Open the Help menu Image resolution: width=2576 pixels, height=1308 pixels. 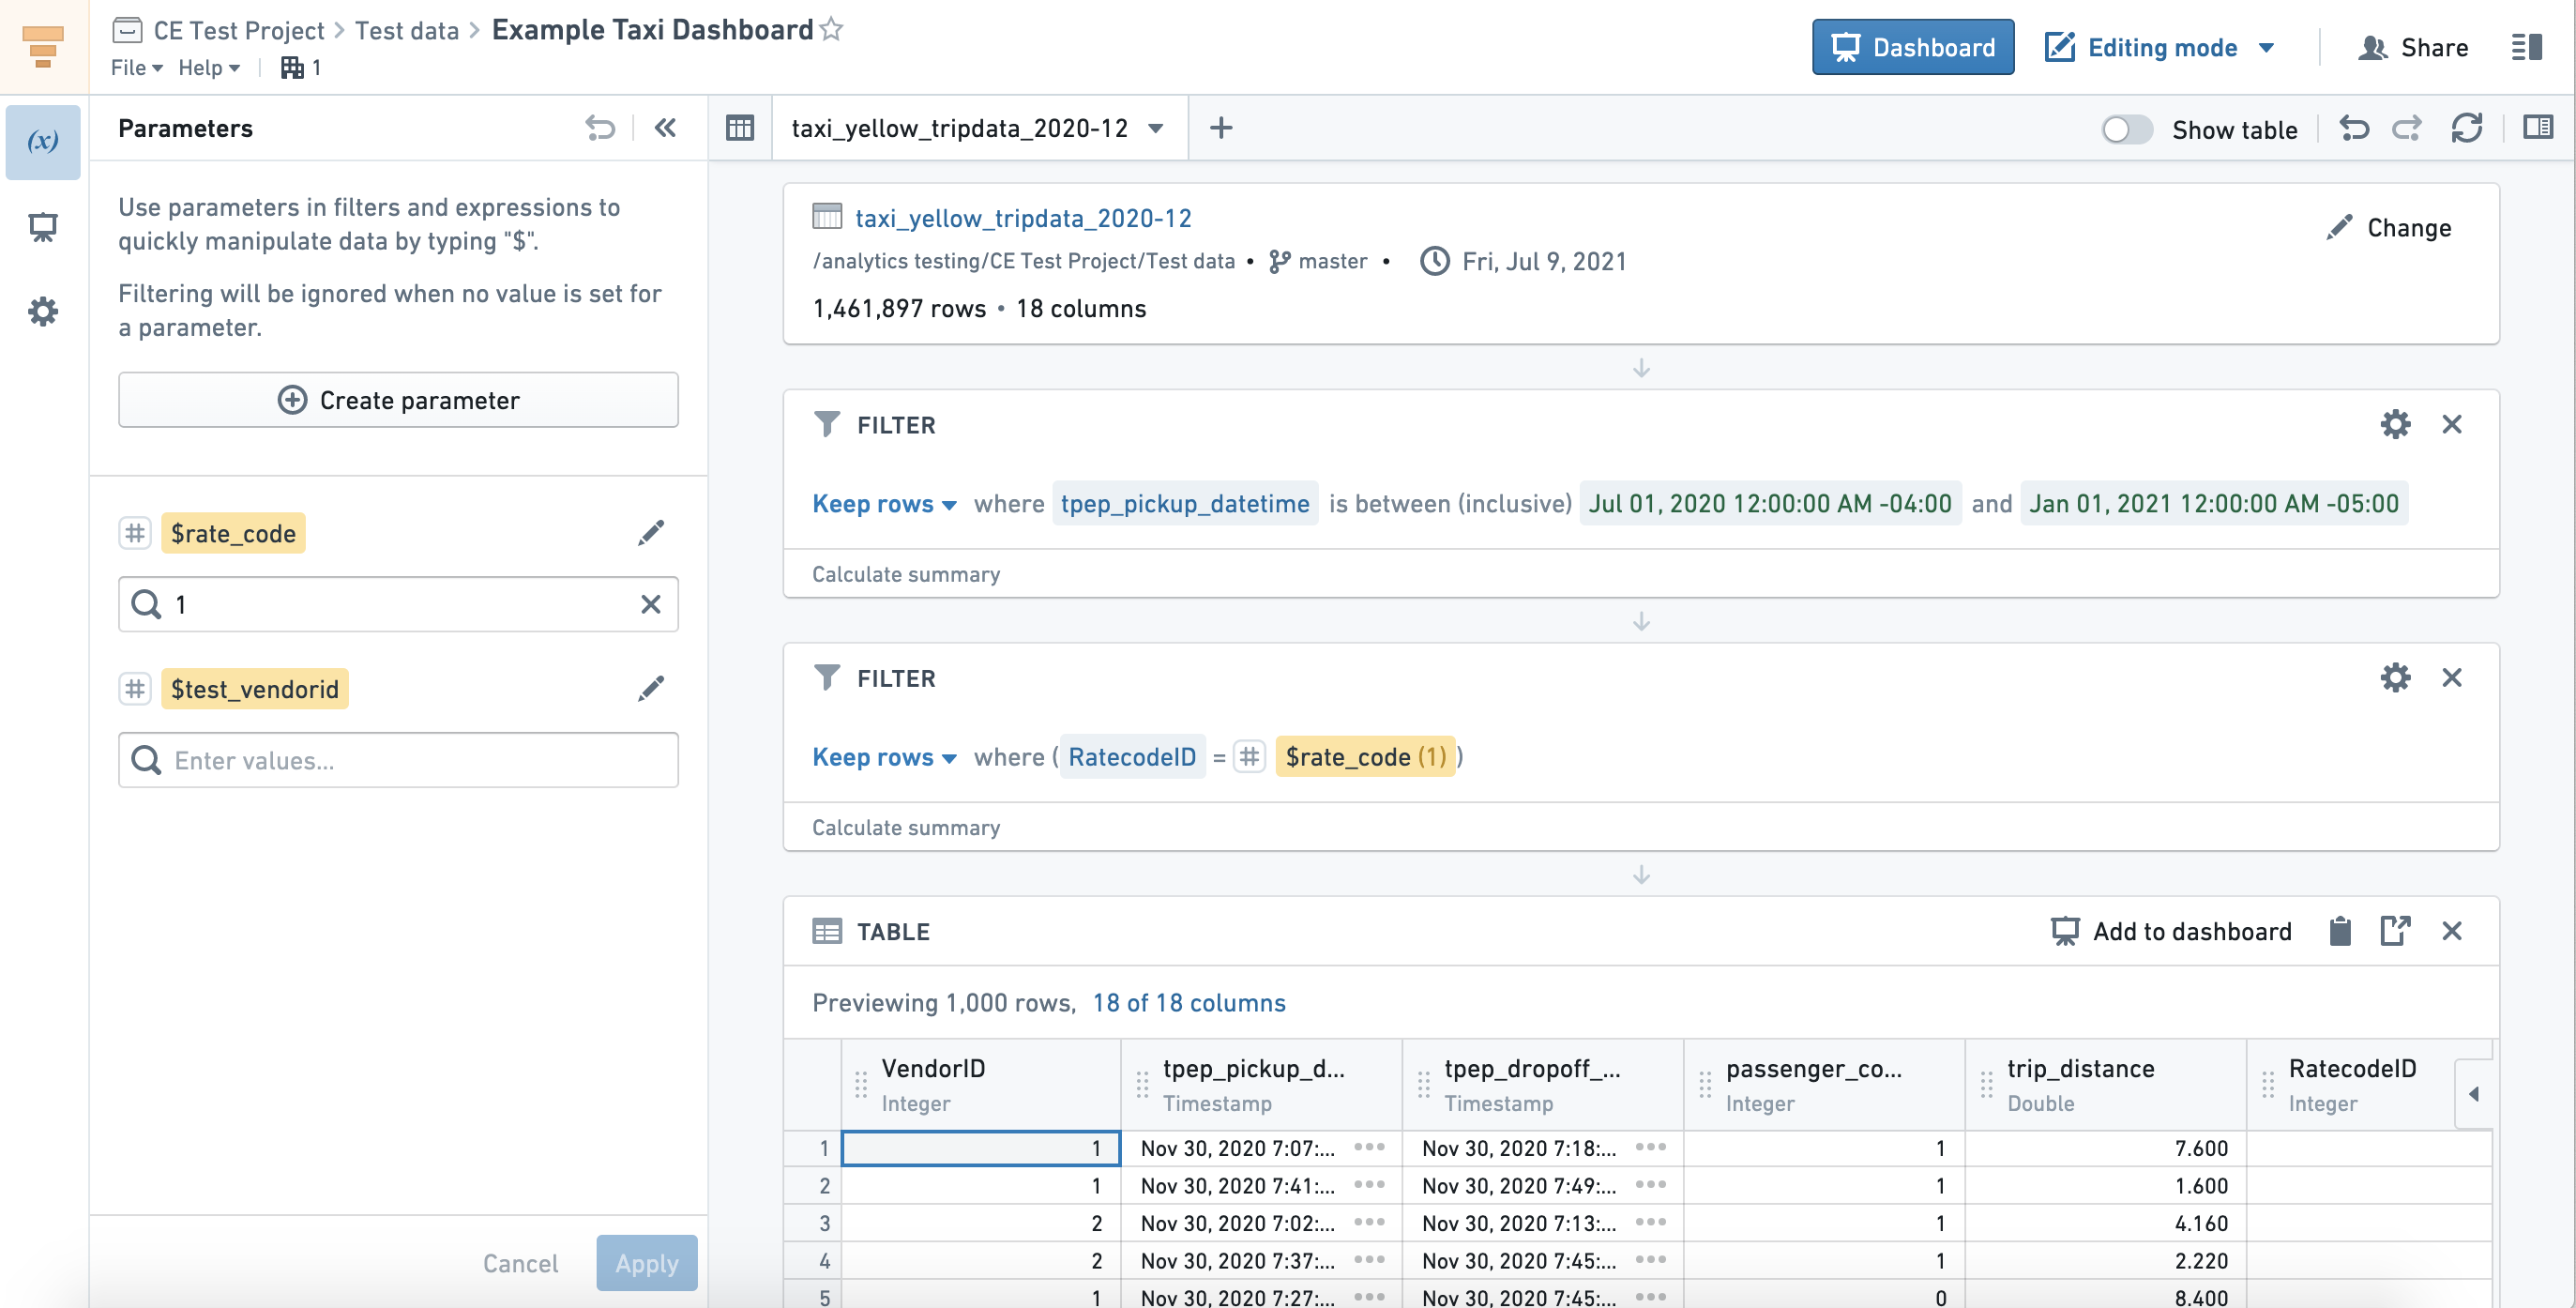click(x=208, y=68)
